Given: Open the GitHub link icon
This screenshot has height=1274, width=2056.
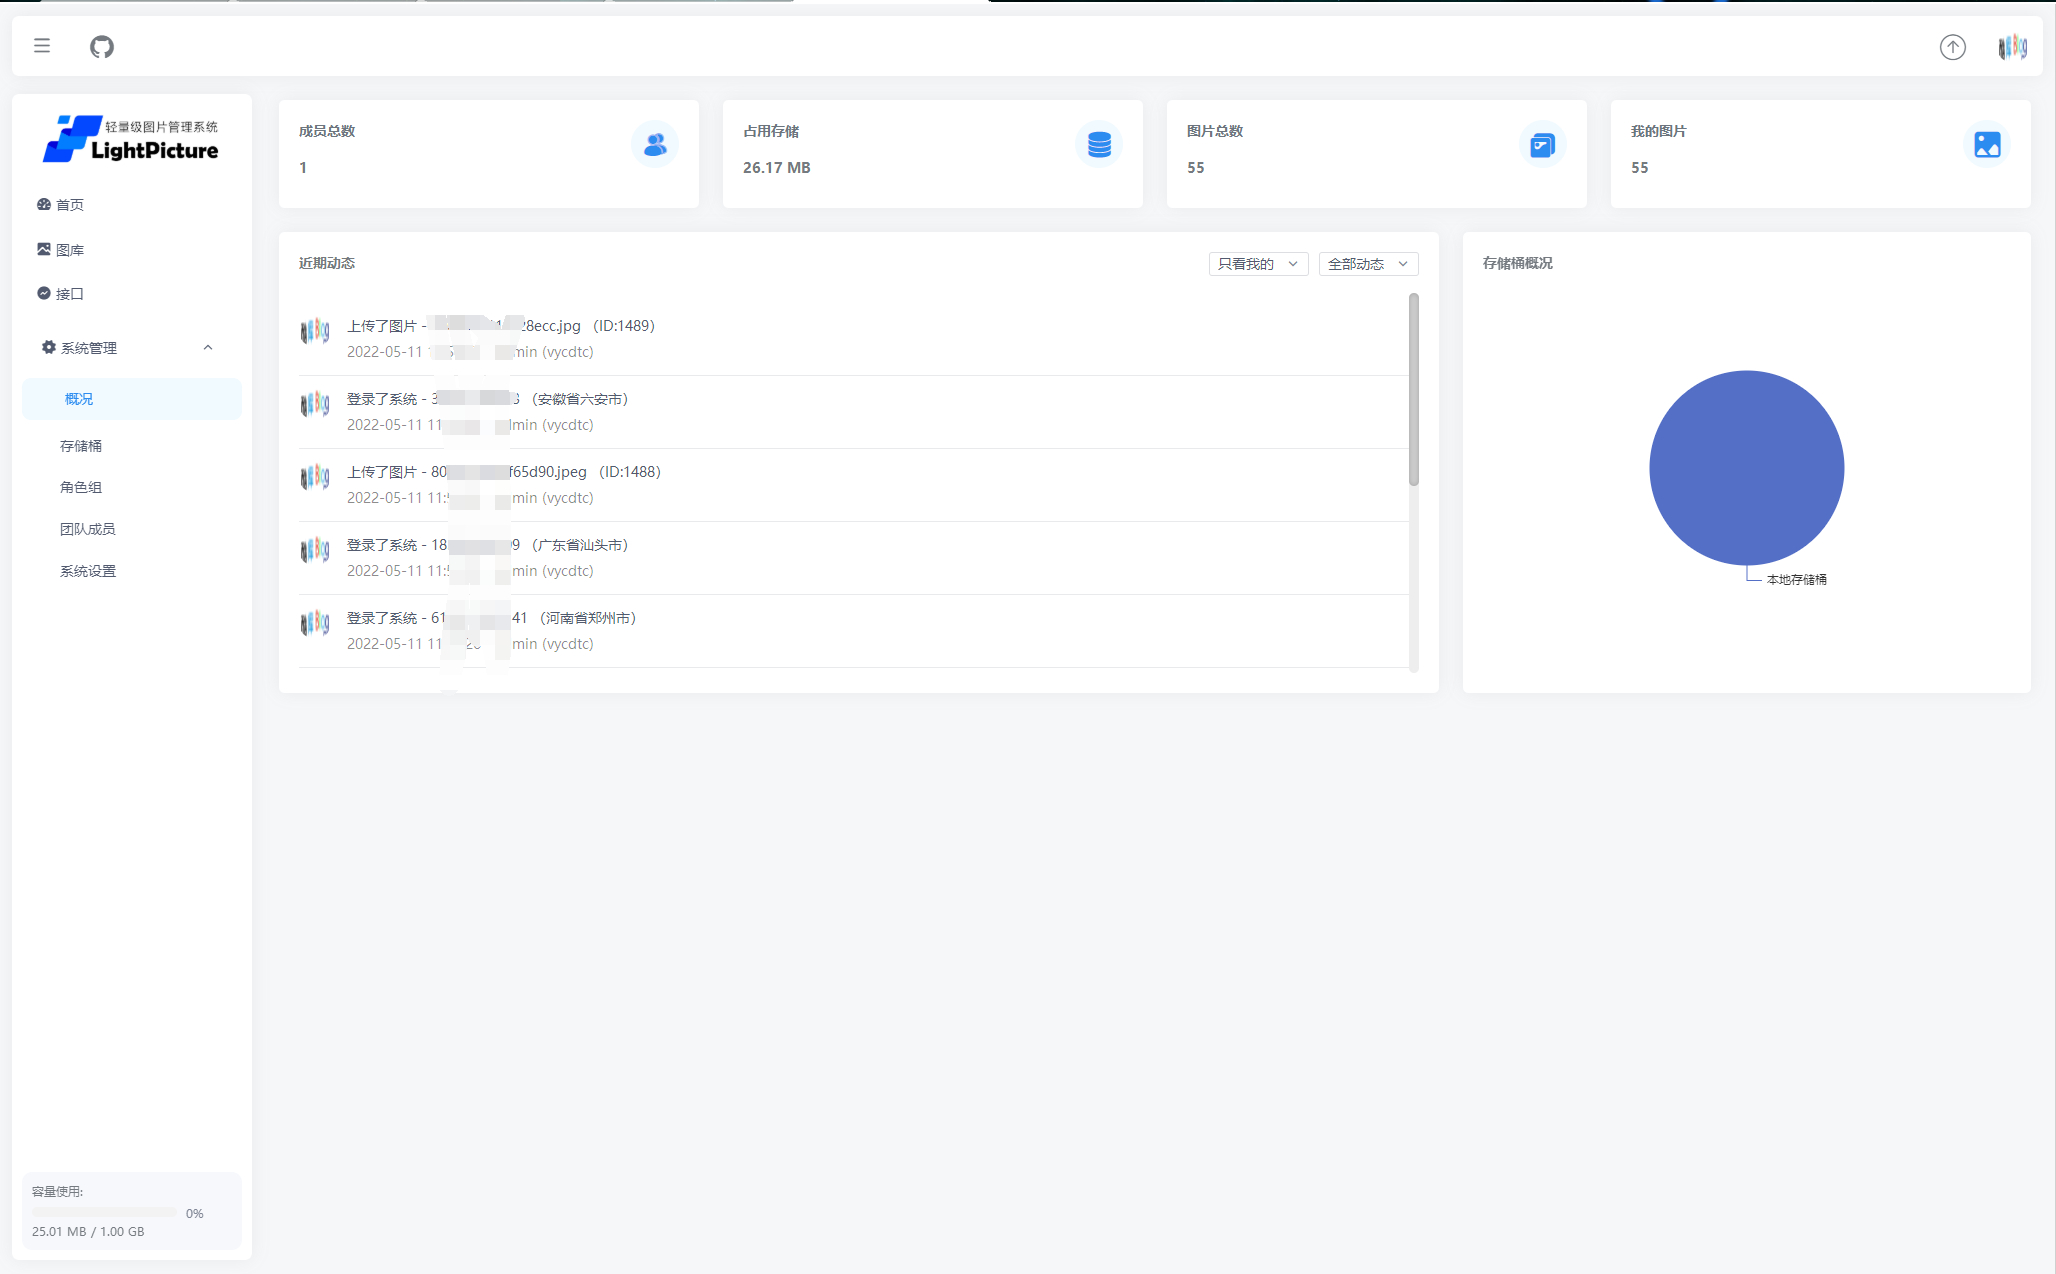Looking at the screenshot, I should 102,46.
